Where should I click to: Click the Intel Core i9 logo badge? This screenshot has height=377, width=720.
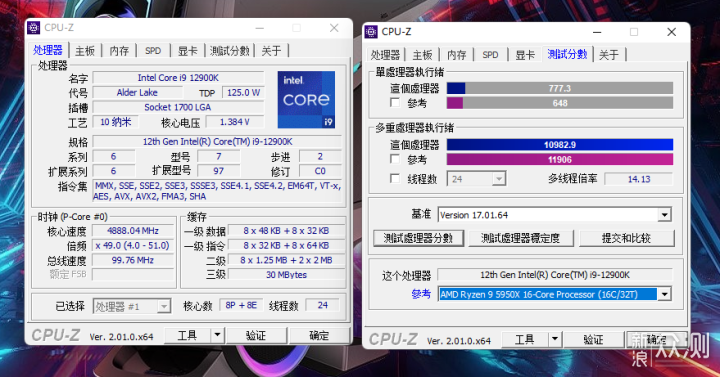tap(306, 100)
